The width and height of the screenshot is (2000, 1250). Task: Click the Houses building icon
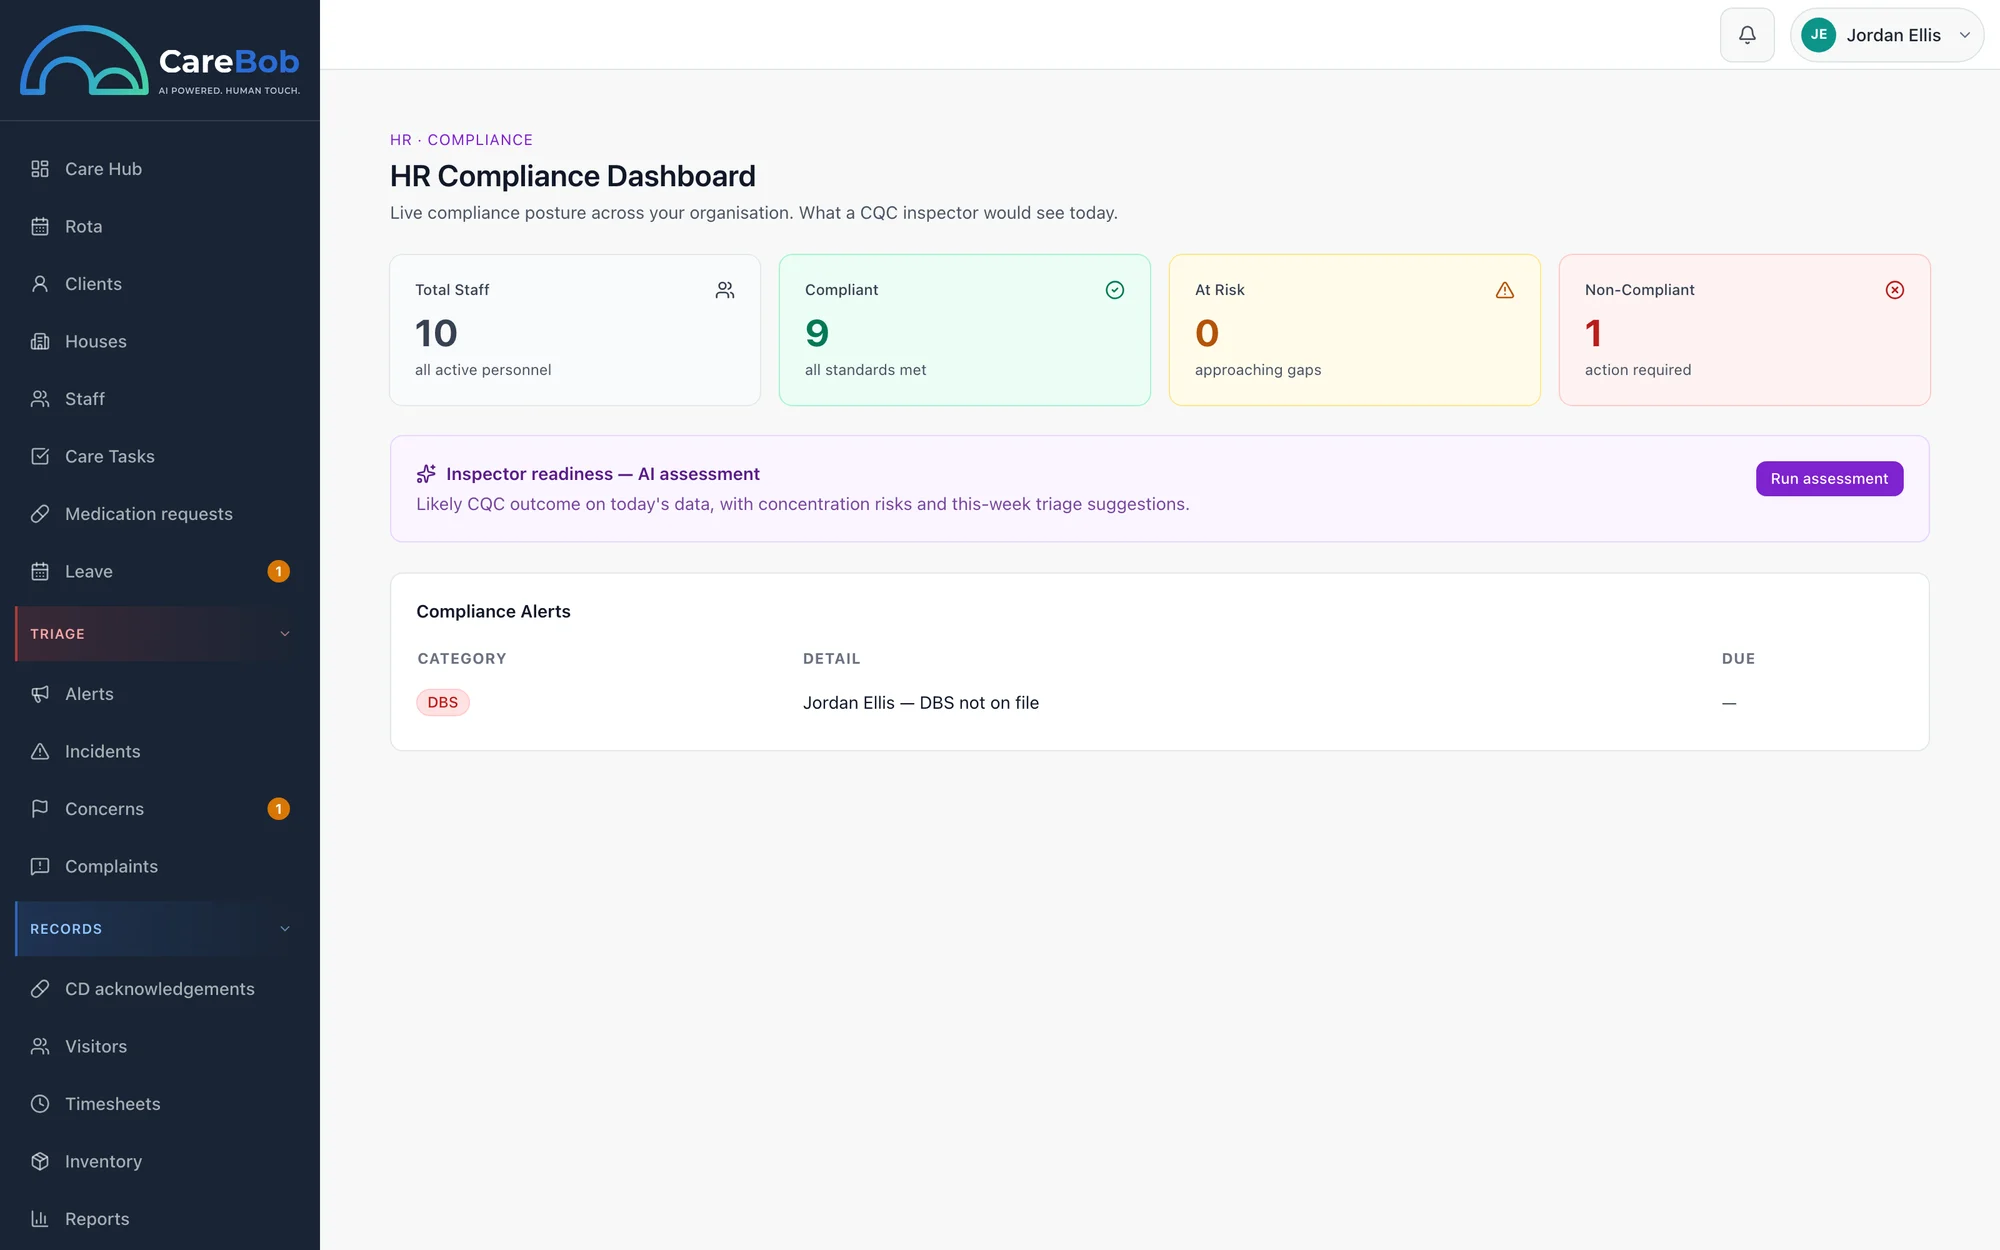pyautogui.click(x=40, y=341)
